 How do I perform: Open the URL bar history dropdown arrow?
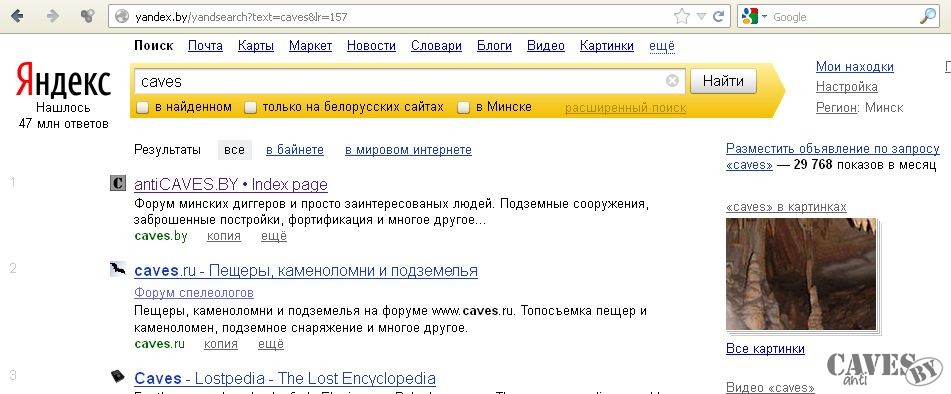click(701, 17)
